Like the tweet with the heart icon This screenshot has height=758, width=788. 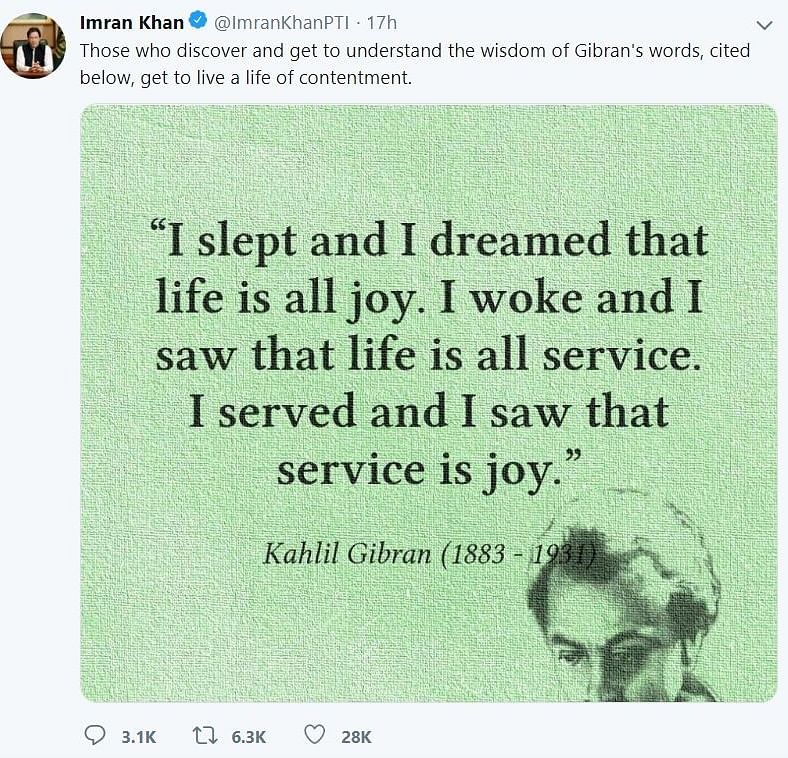(x=315, y=735)
